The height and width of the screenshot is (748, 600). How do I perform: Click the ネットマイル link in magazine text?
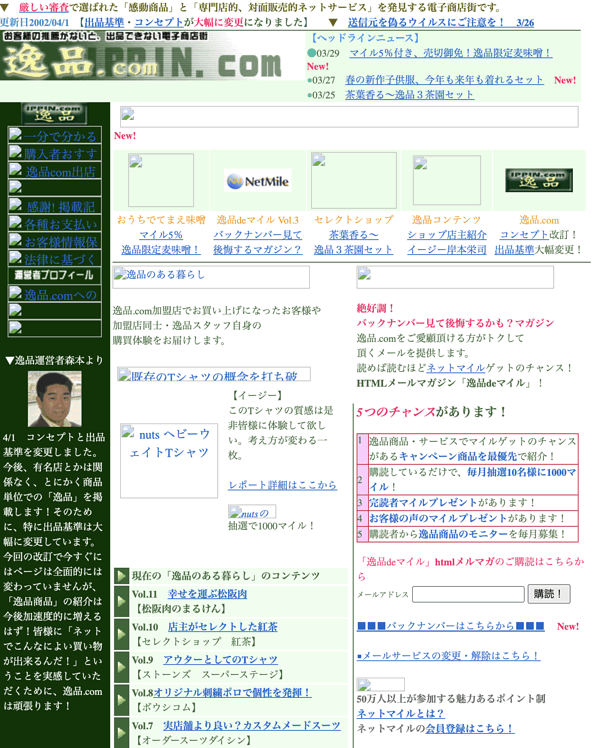pyautogui.click(x=456, y=368)
